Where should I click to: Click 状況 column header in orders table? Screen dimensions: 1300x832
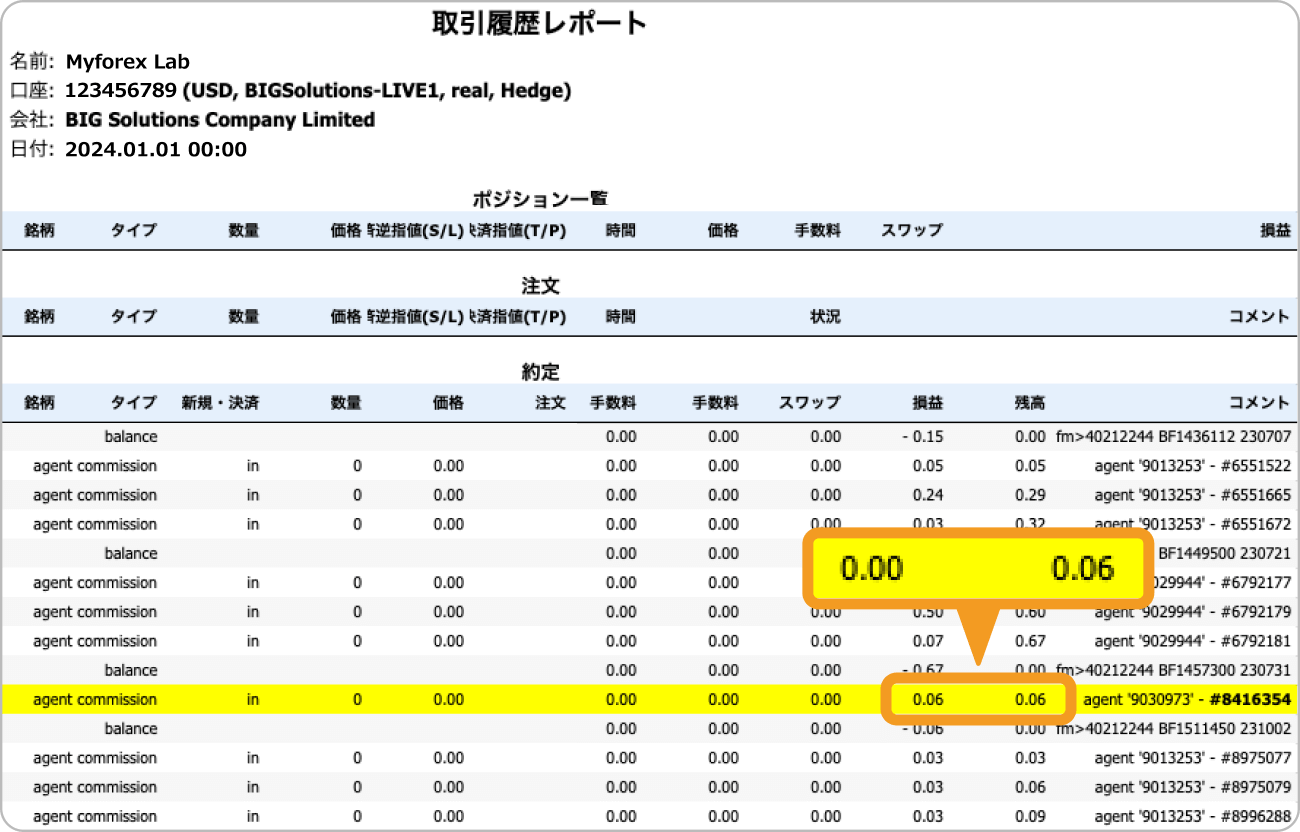(825, 316)
